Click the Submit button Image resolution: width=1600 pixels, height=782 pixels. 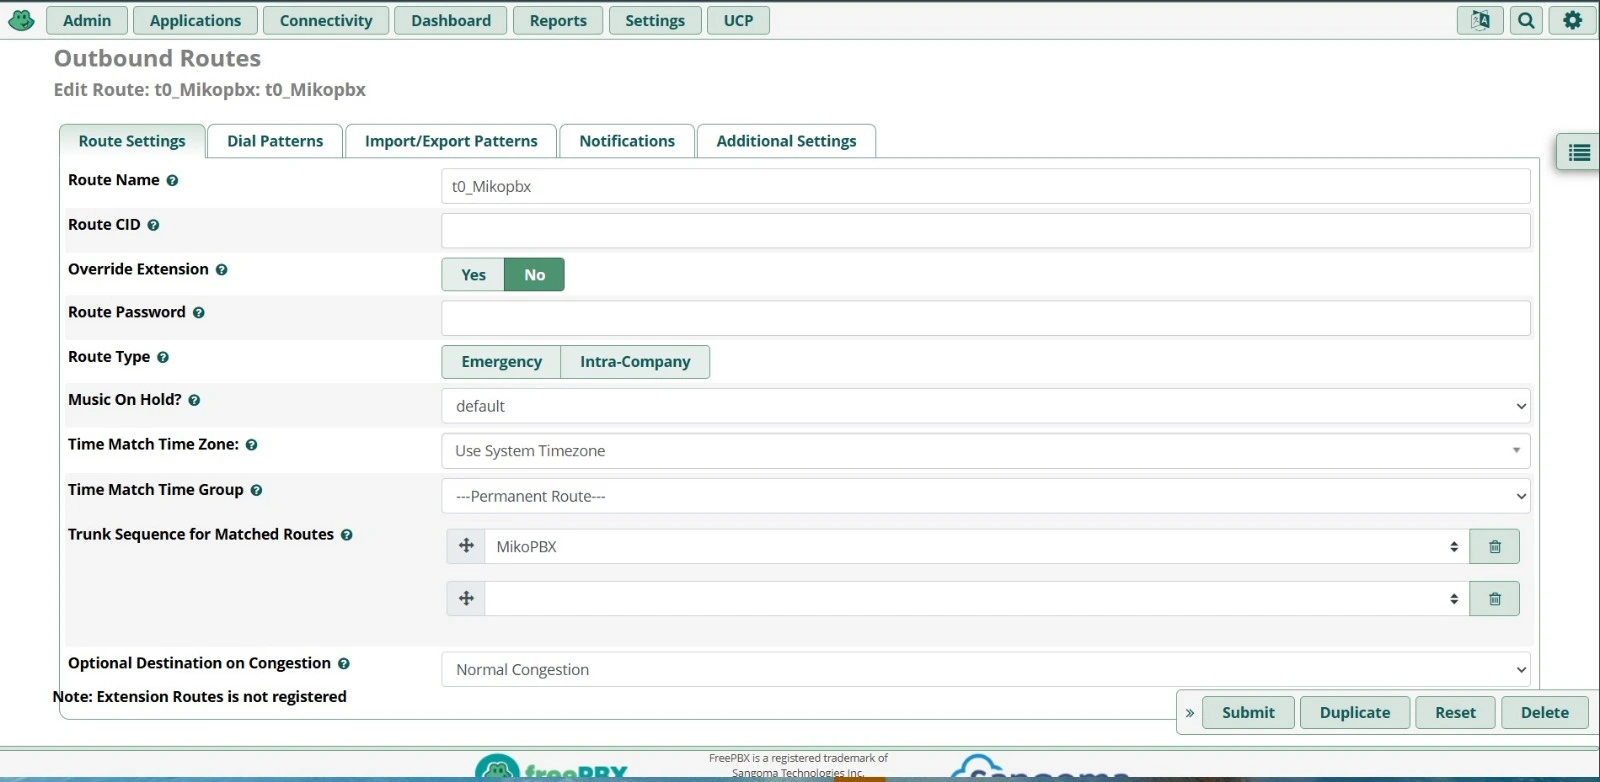1248,713
